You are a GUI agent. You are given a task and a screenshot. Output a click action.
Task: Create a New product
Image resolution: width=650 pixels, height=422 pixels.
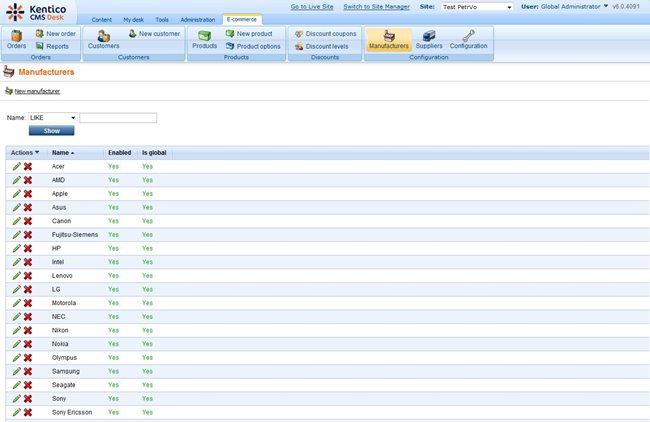(x=249, y=34)
